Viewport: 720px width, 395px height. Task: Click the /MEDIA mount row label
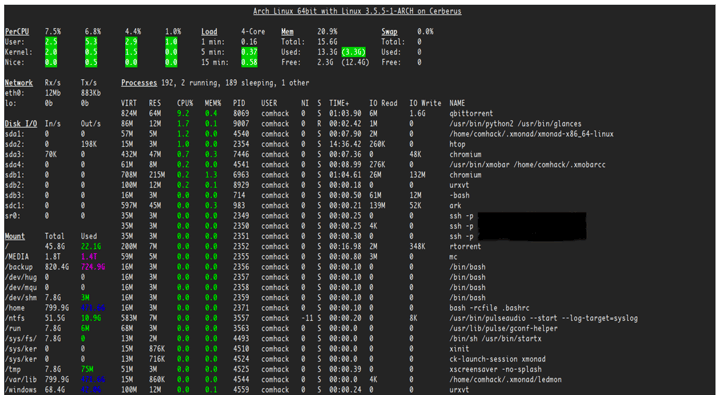tap(17, 257)
